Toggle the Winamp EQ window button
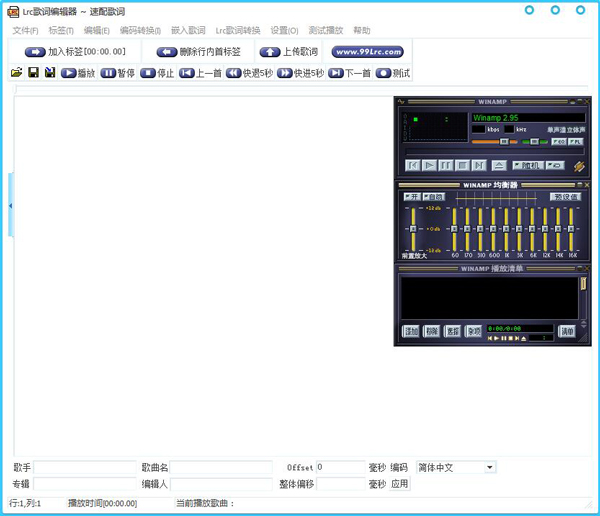 [x=559, y=142]
